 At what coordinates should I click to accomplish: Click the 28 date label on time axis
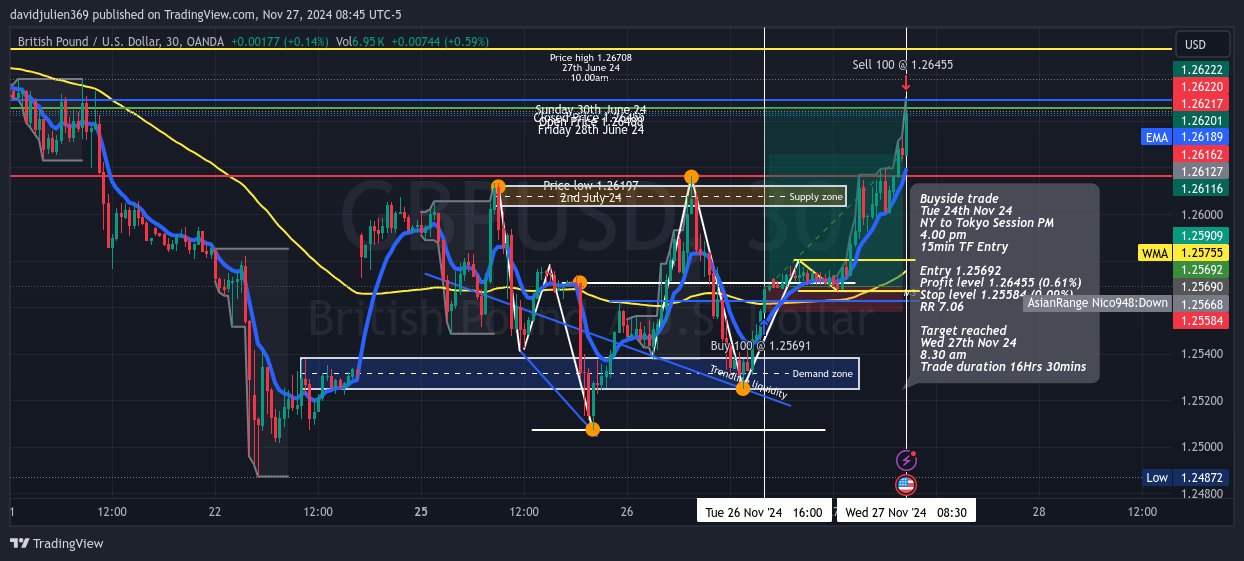click(x=1039, y=512)
